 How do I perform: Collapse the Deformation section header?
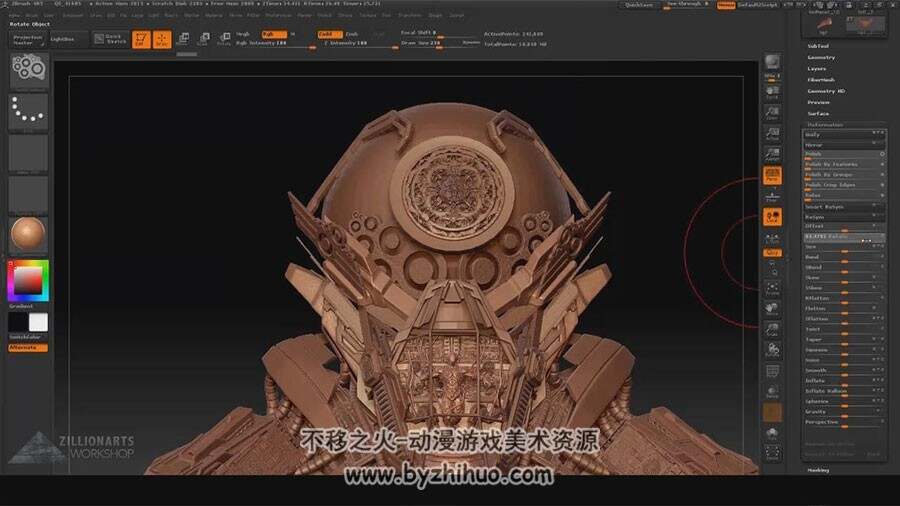[825, 124]
